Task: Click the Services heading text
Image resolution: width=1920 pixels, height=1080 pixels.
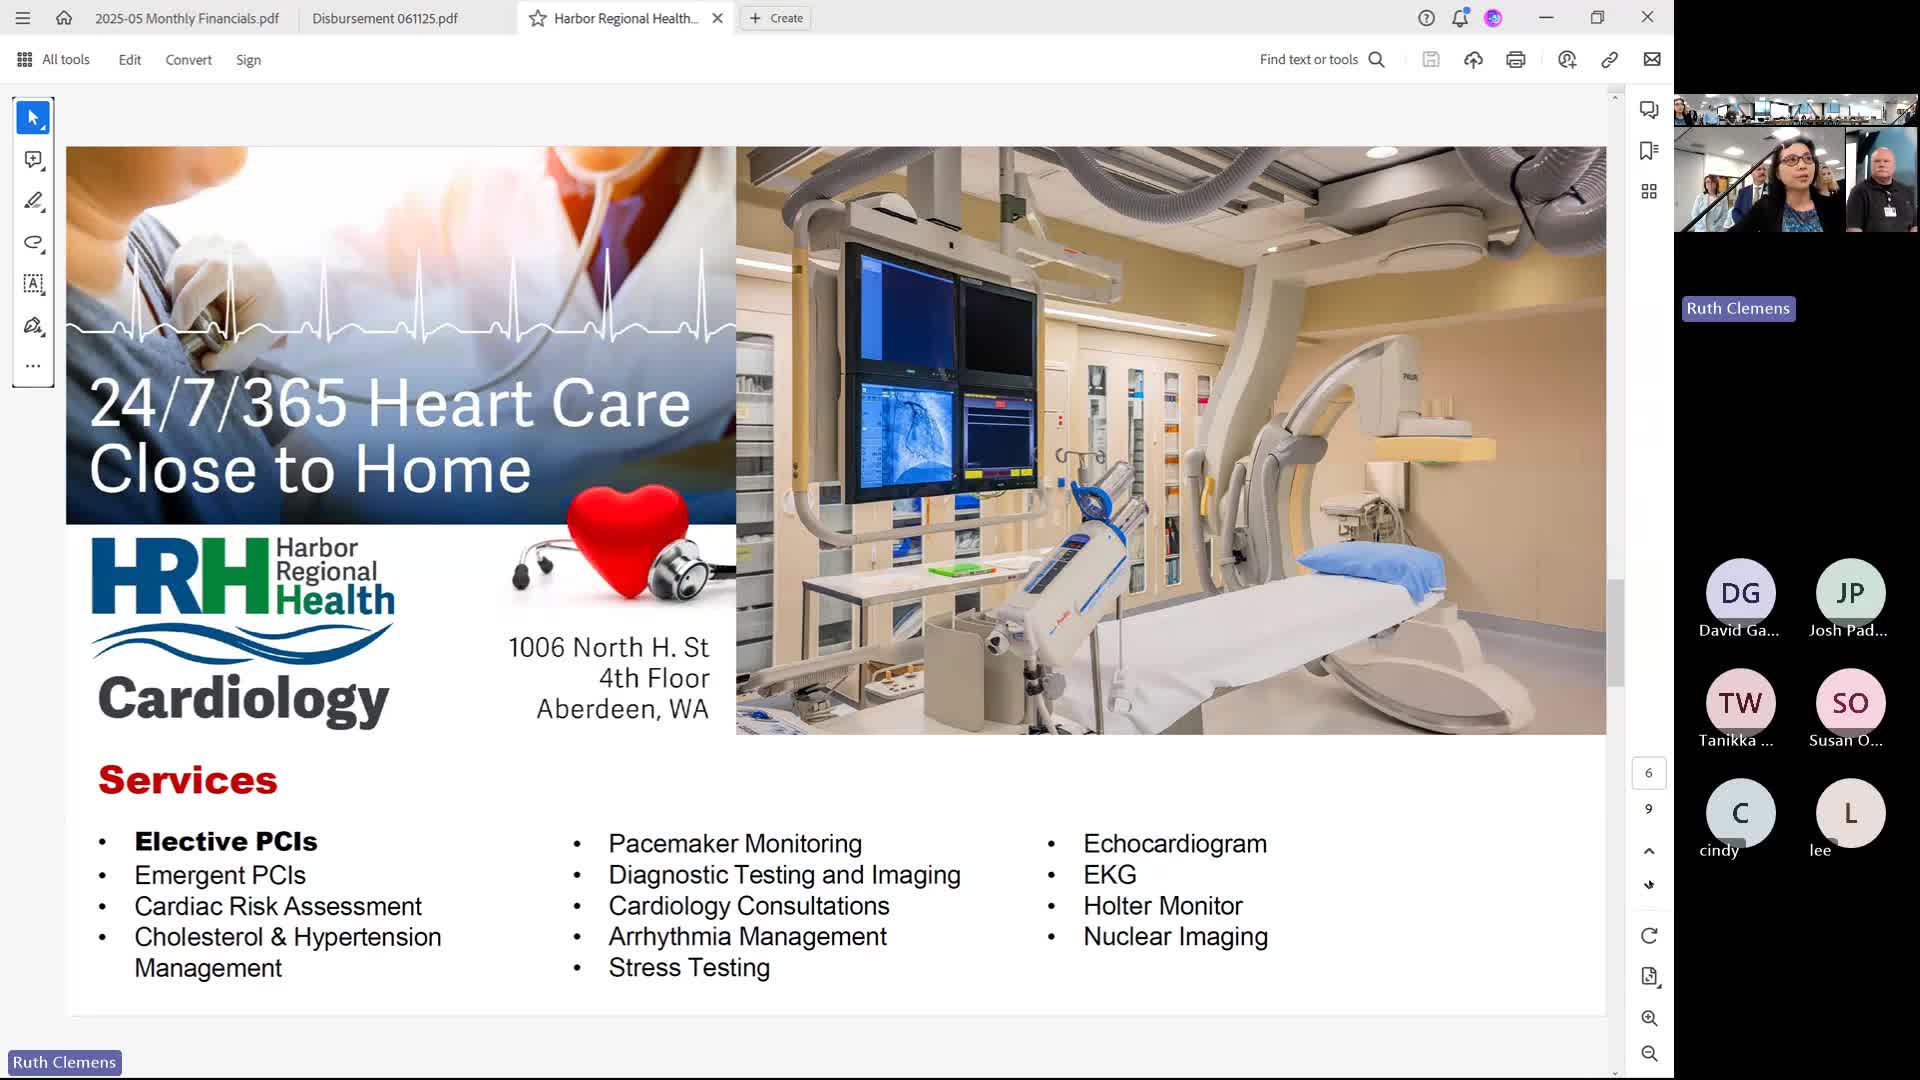Action: coord(188,780)
